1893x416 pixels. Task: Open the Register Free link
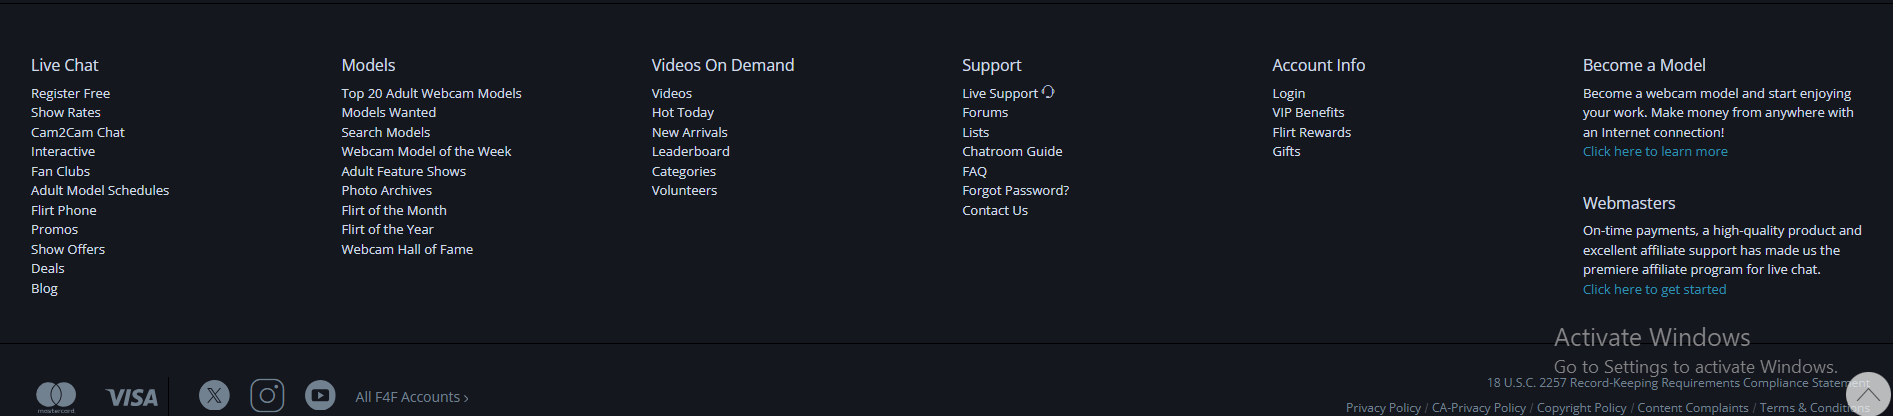pos(70,93)
